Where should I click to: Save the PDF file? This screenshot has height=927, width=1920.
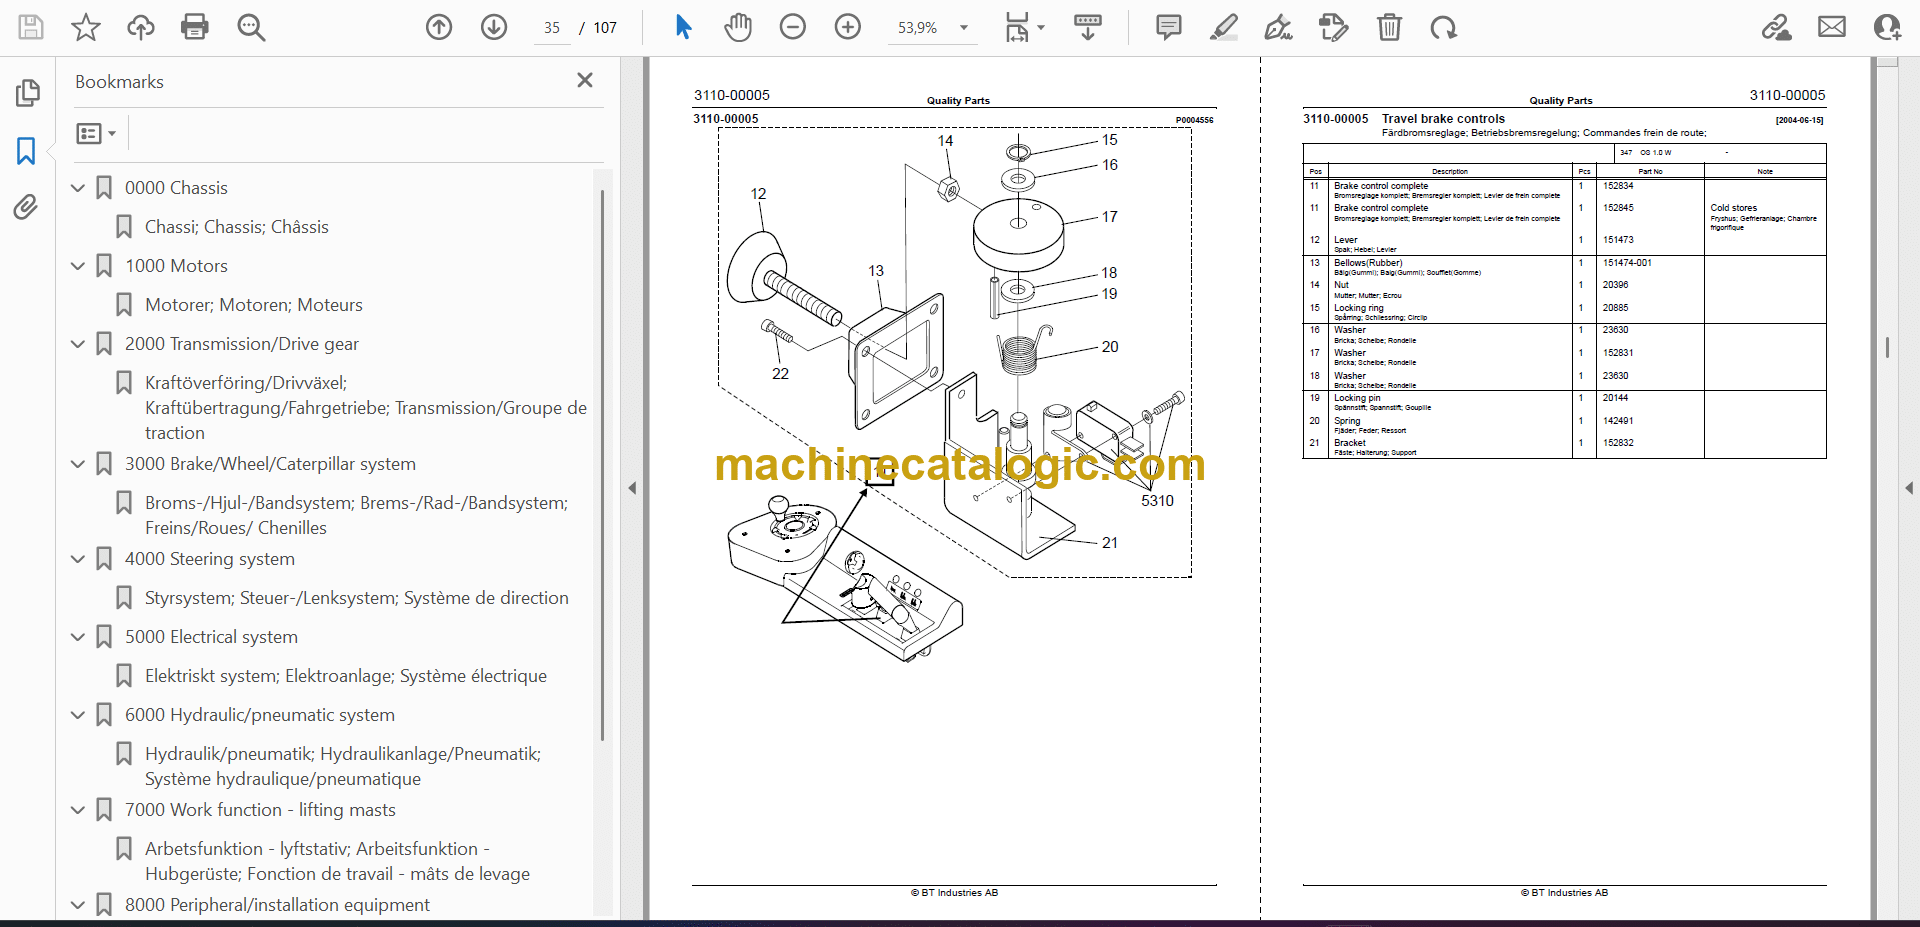(x=31, y=27)
